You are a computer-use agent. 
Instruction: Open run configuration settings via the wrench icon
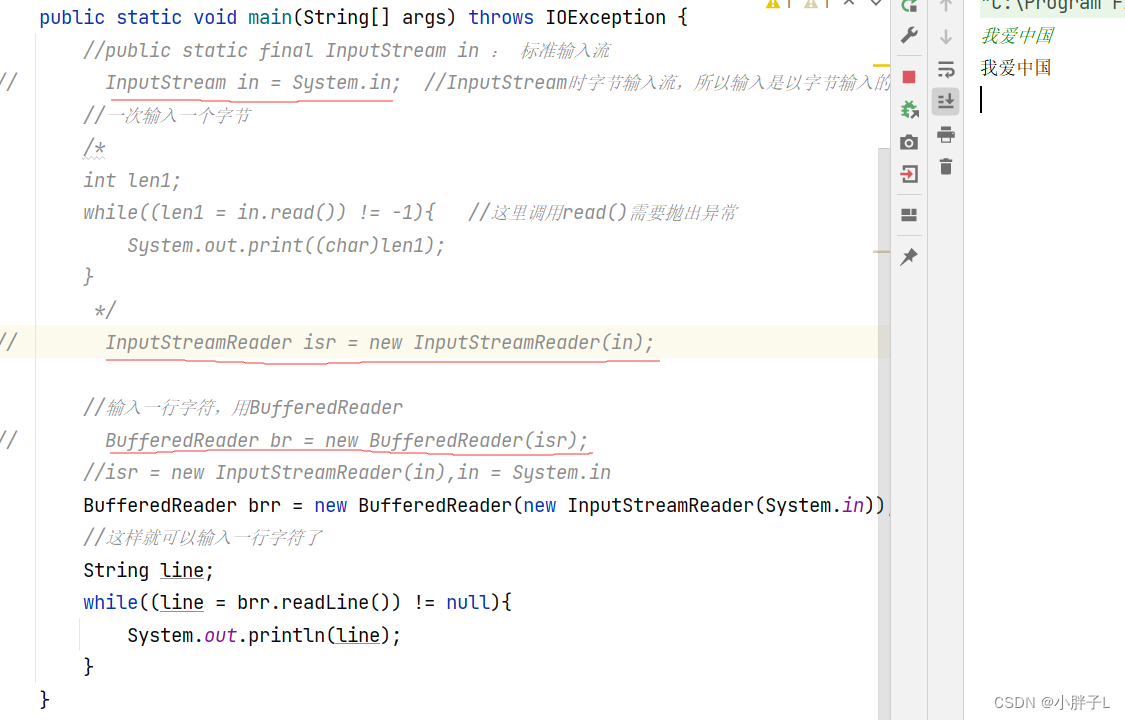click(x=909, y=35)
